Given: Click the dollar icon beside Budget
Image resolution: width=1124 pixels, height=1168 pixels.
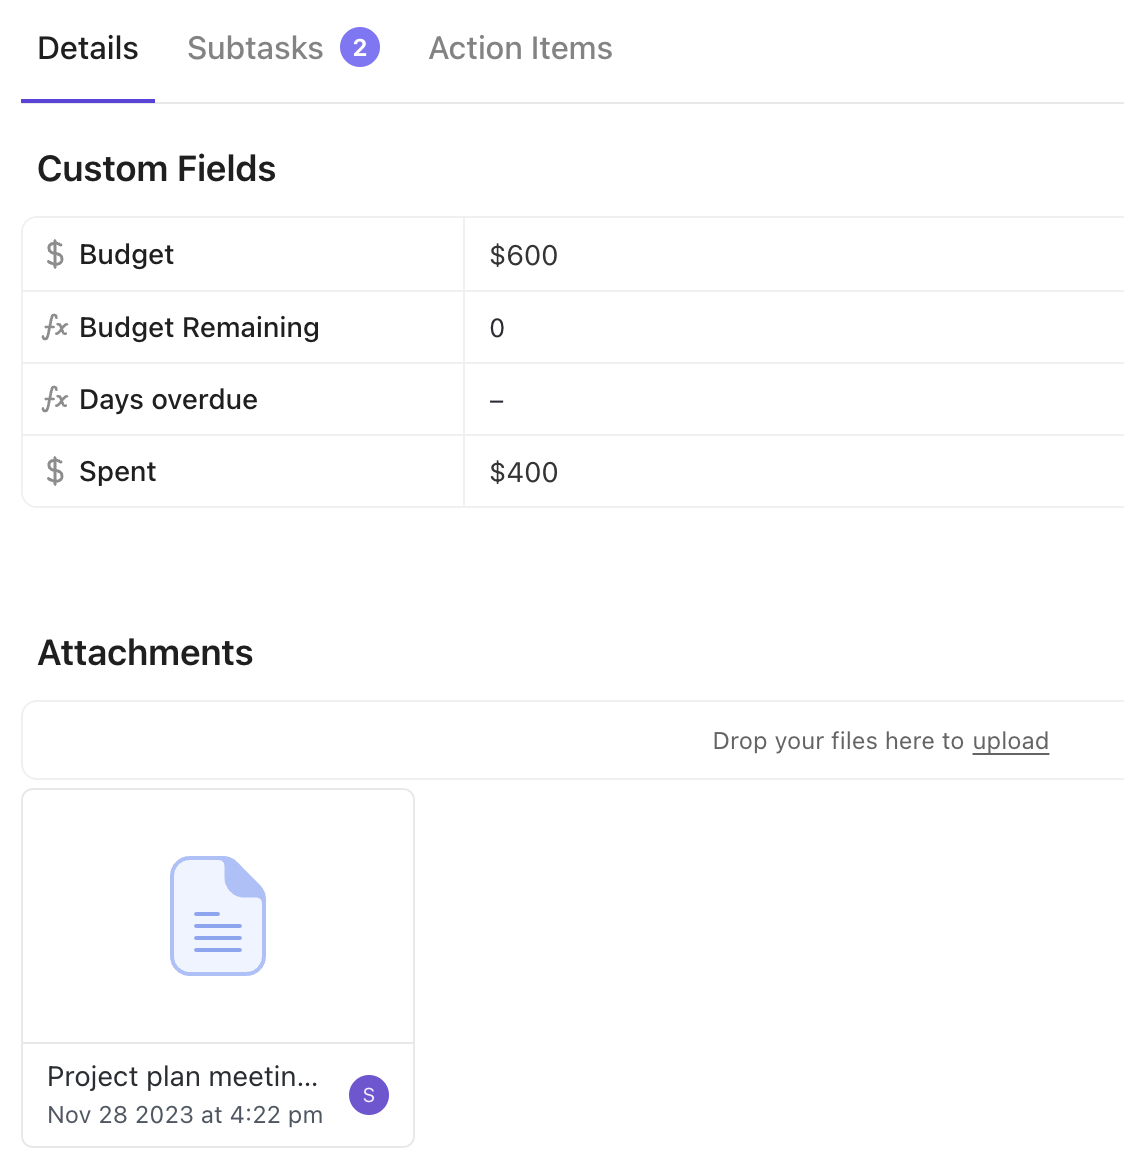Looking at the screenshot, I should tap(55, 254).
